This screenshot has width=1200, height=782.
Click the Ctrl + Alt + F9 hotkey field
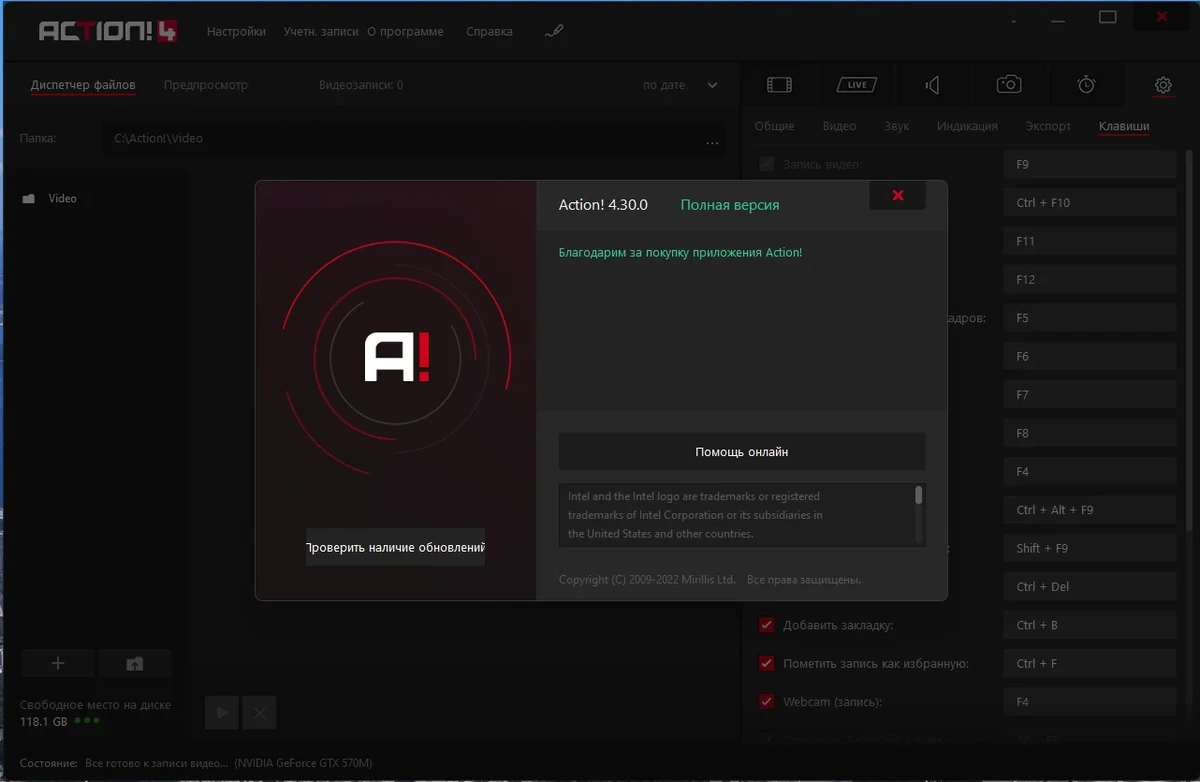coord(1090,510)
